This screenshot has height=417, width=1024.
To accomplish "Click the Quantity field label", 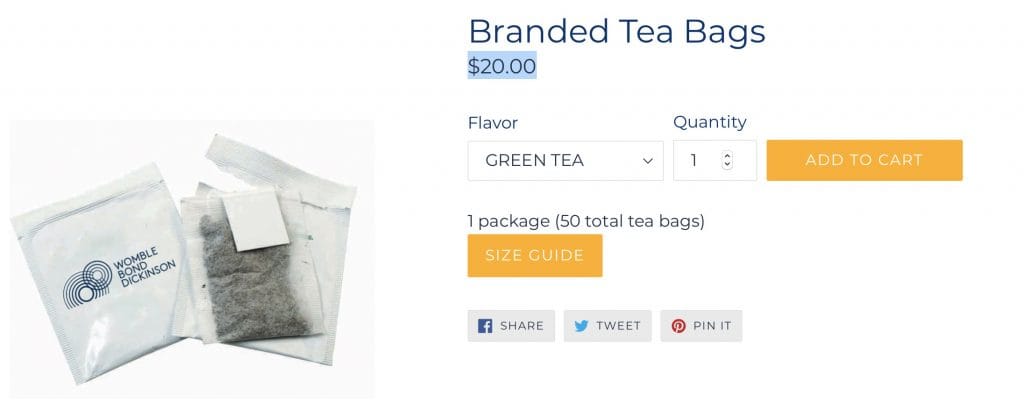I will (x=709, y=122).
